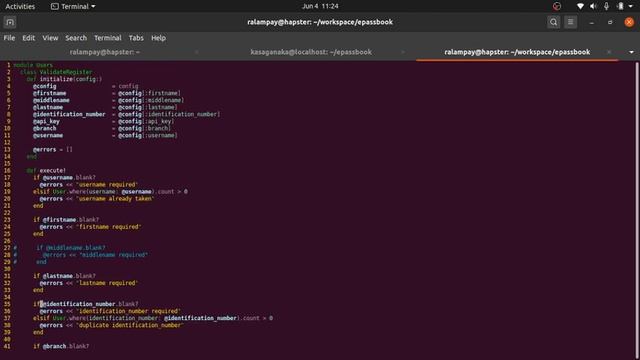Click the battery status icon
This screenshot has width=640, height=360.
[x=620, y=6]
